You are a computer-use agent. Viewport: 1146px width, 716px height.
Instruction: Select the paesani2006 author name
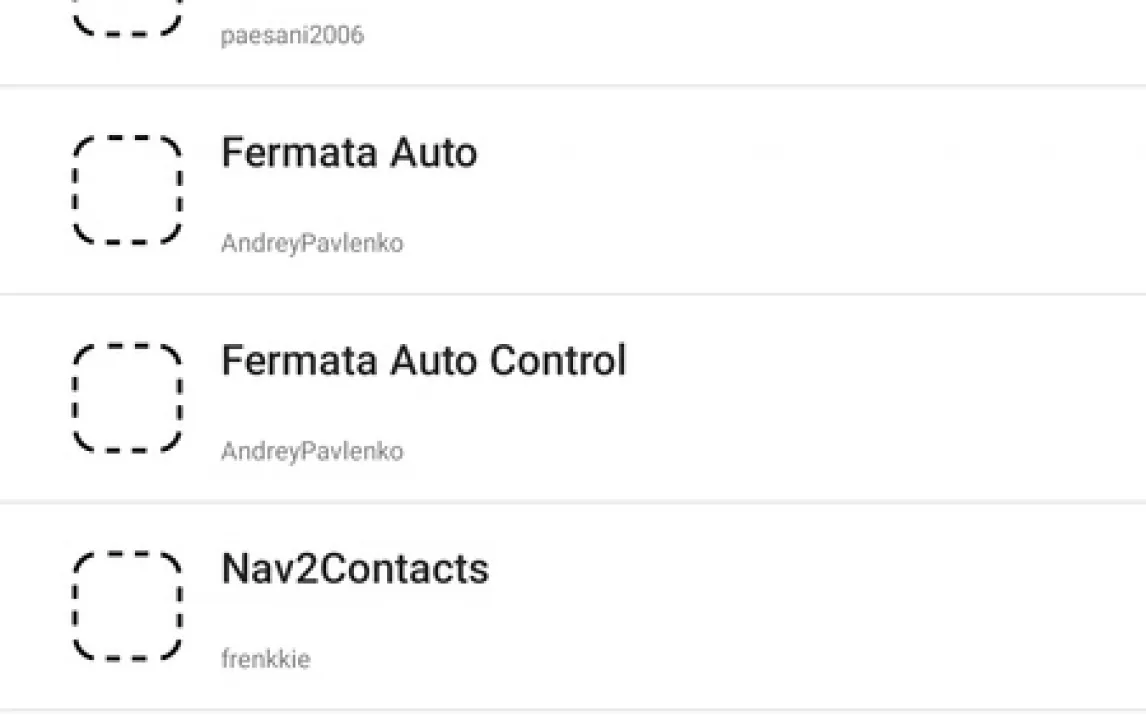pos(292,36)
